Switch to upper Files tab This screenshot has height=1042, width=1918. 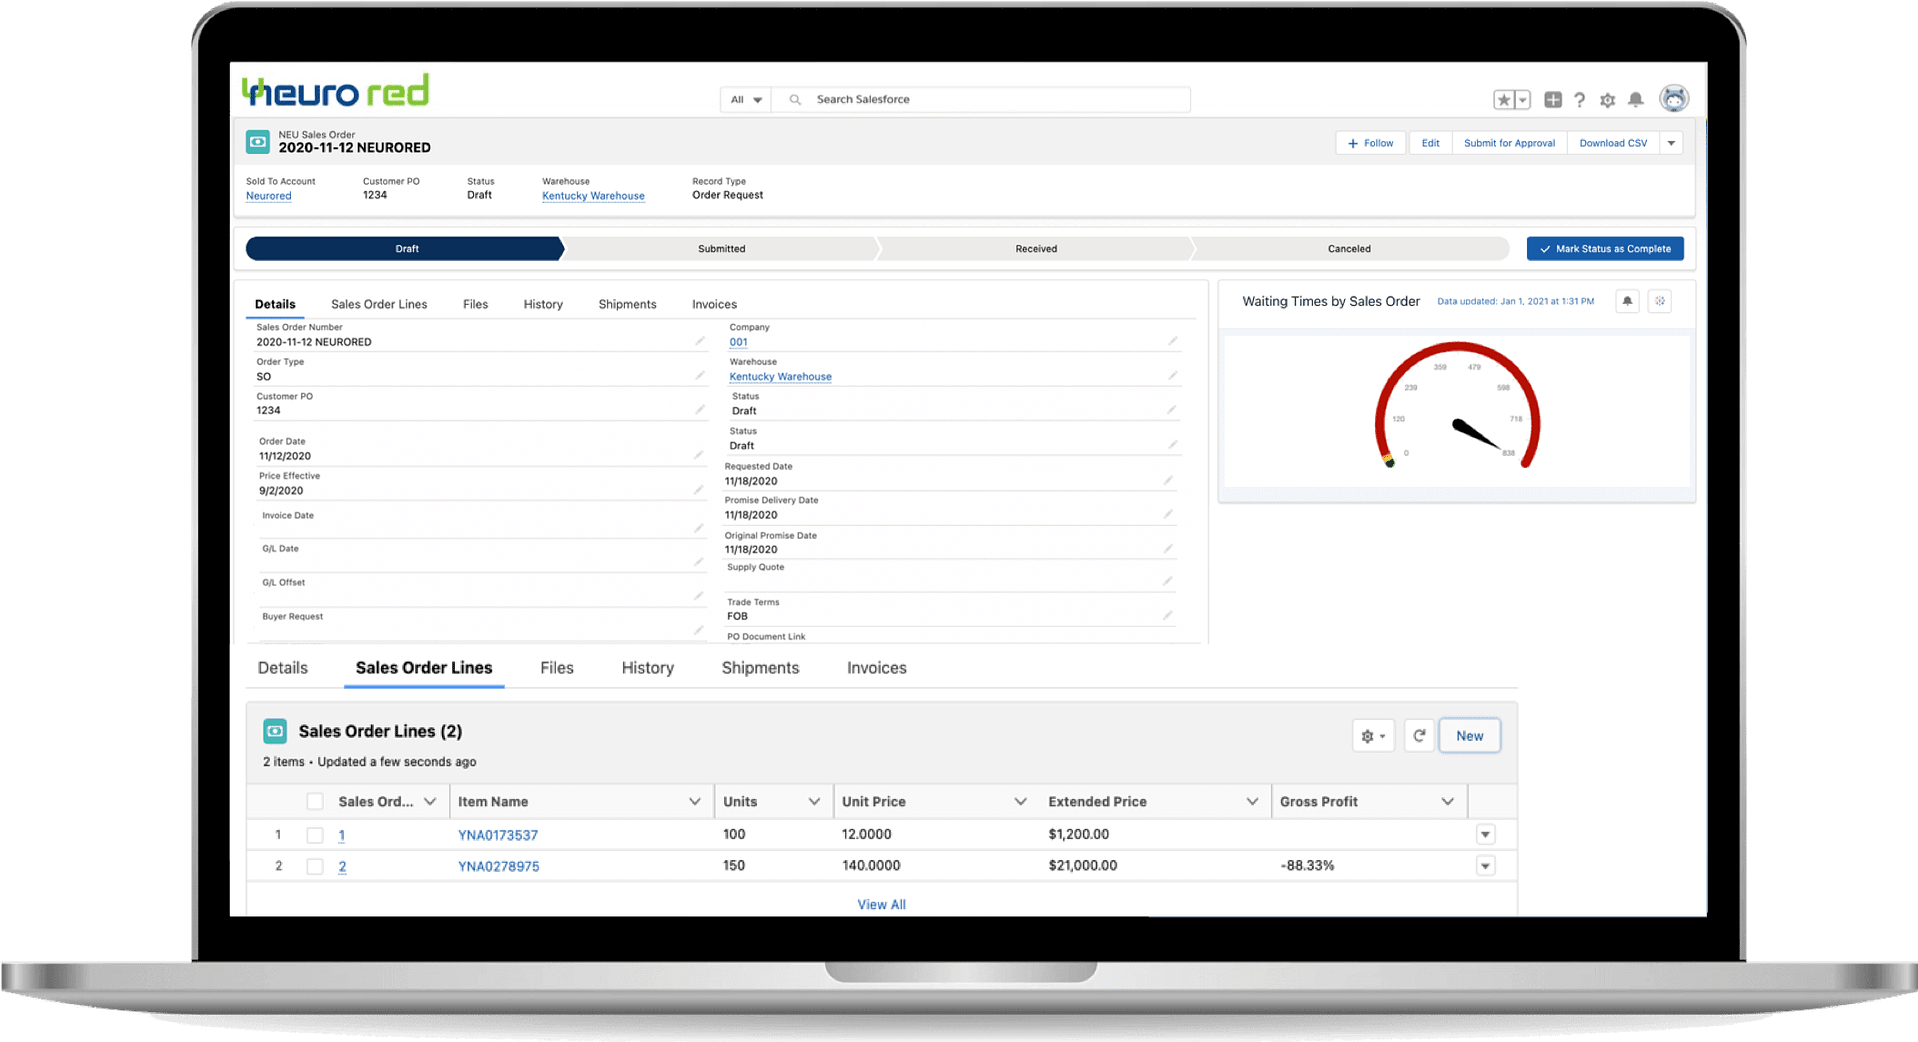[x=475, y=304]
